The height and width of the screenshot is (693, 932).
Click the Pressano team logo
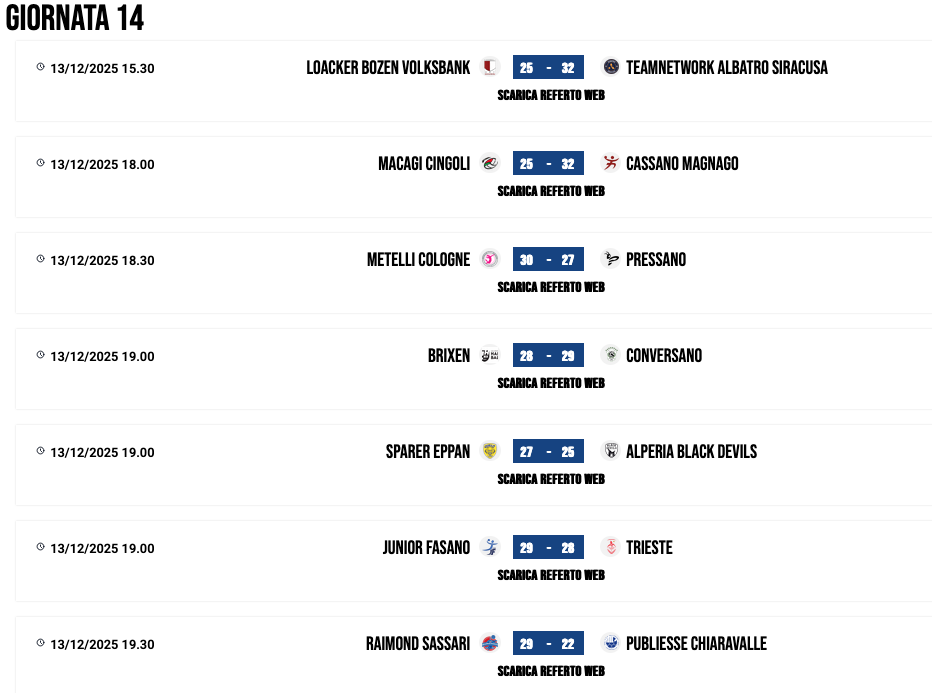click(610, 259)
